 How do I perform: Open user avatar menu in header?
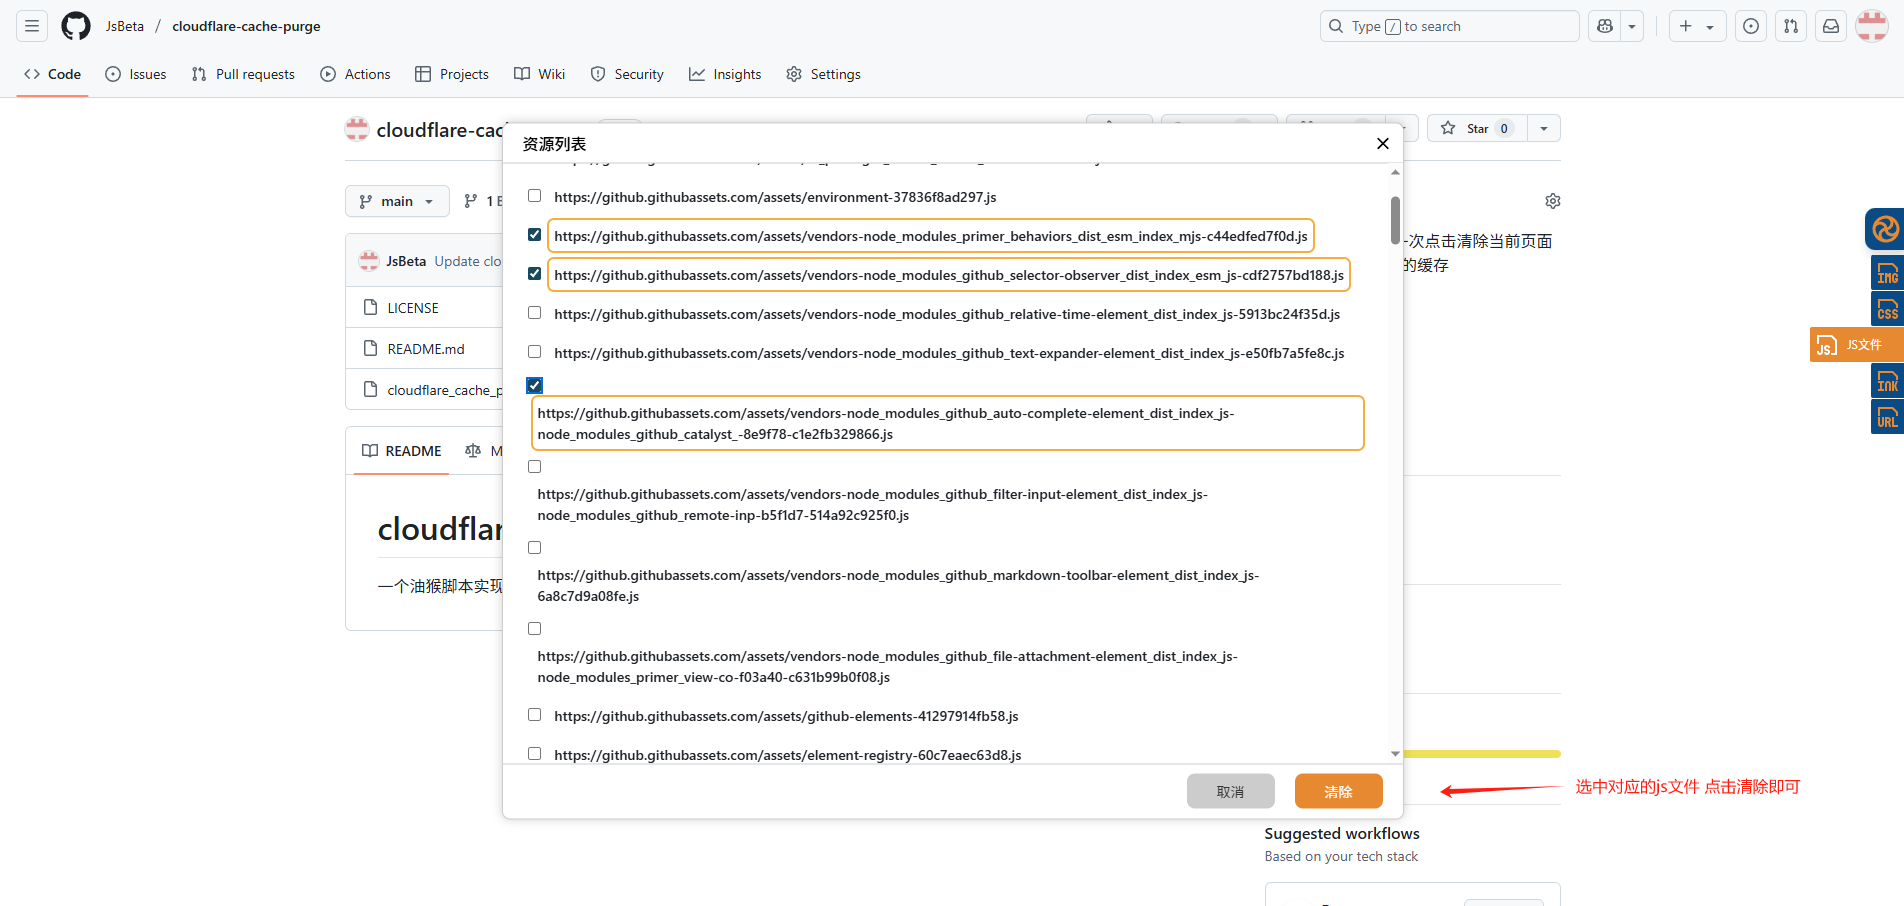click(x=1872, y=26)
